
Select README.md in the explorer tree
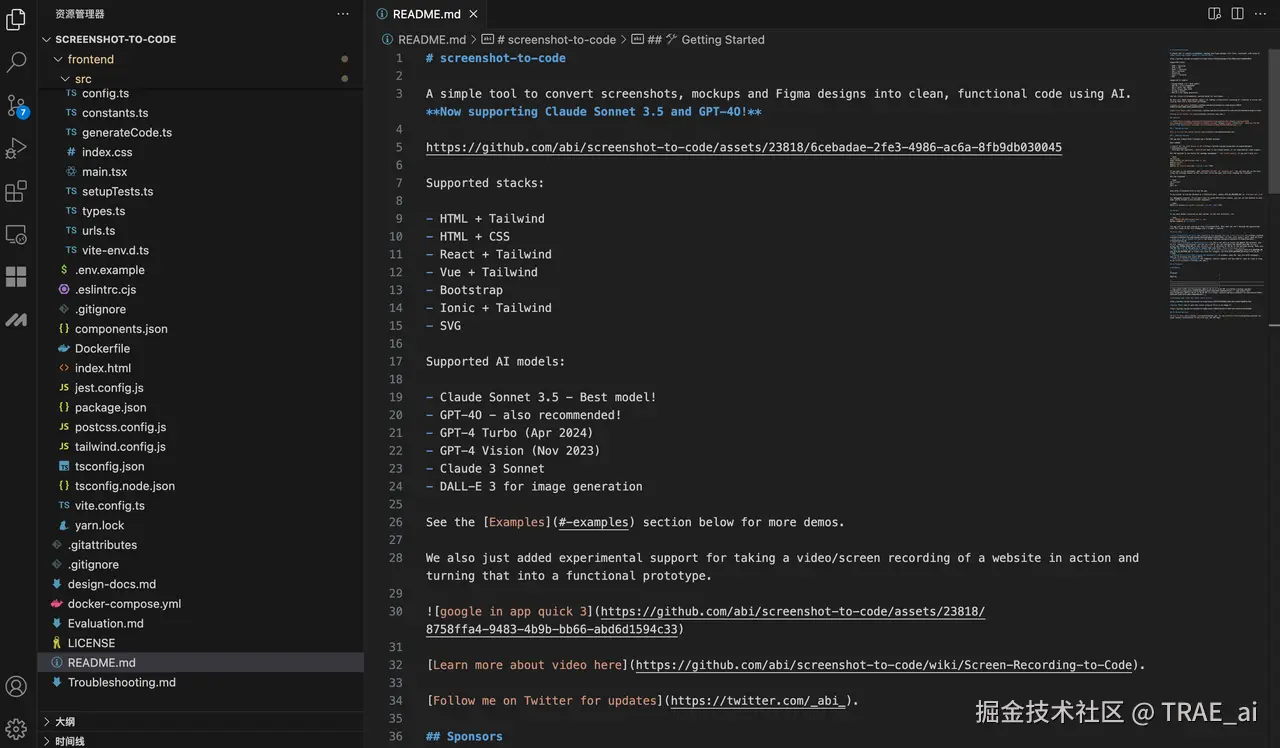pyautogui.click(x=200, y=662)
